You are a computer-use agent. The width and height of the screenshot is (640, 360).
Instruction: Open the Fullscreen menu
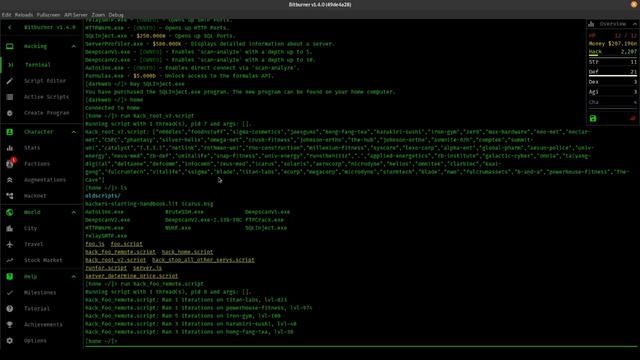point(48,15)
